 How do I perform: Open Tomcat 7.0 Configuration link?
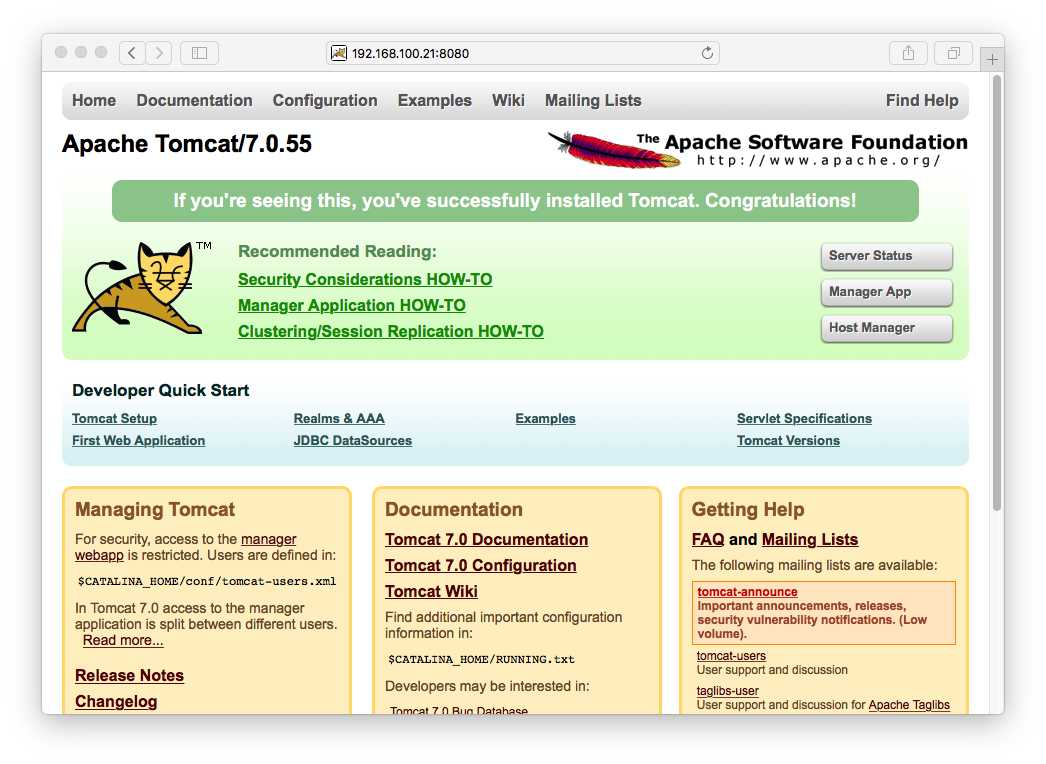click(480, 565)
